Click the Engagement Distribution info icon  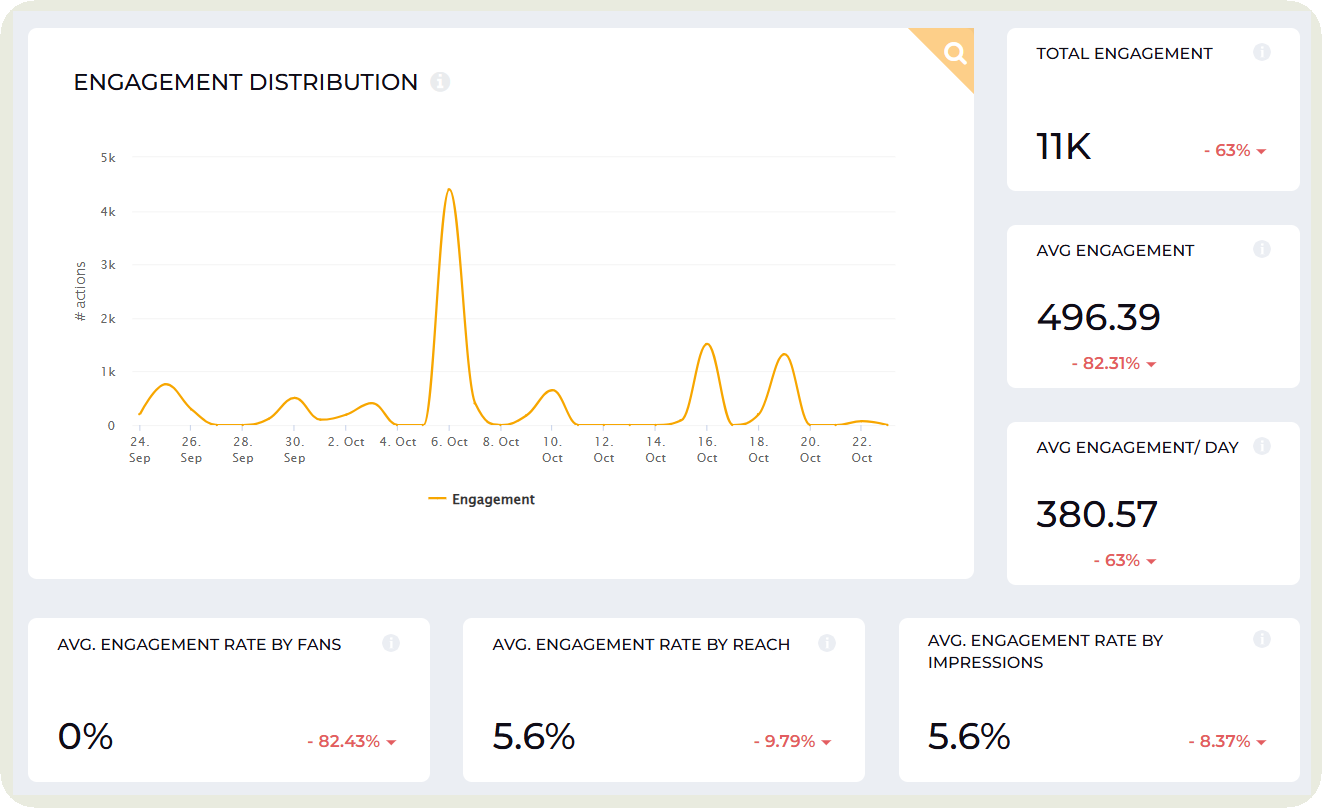click(440, 83)
